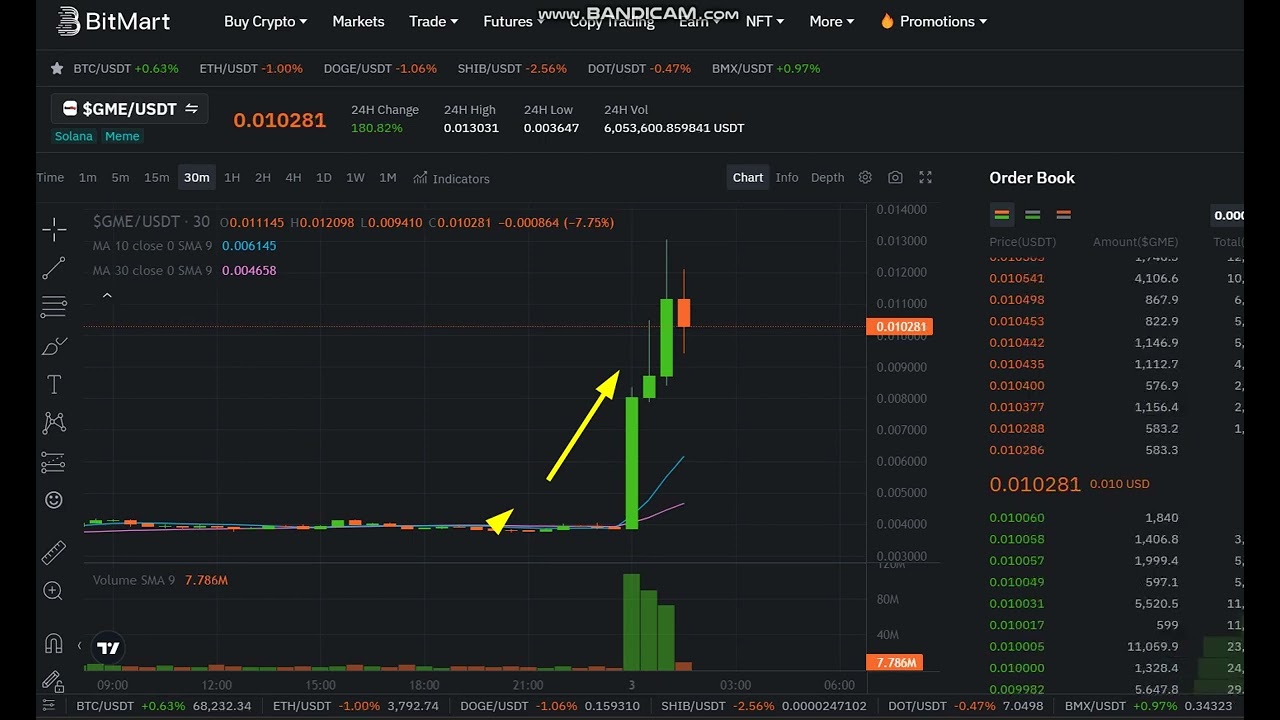
Task: Open the More dropdown menu
Action: (832, 21)
